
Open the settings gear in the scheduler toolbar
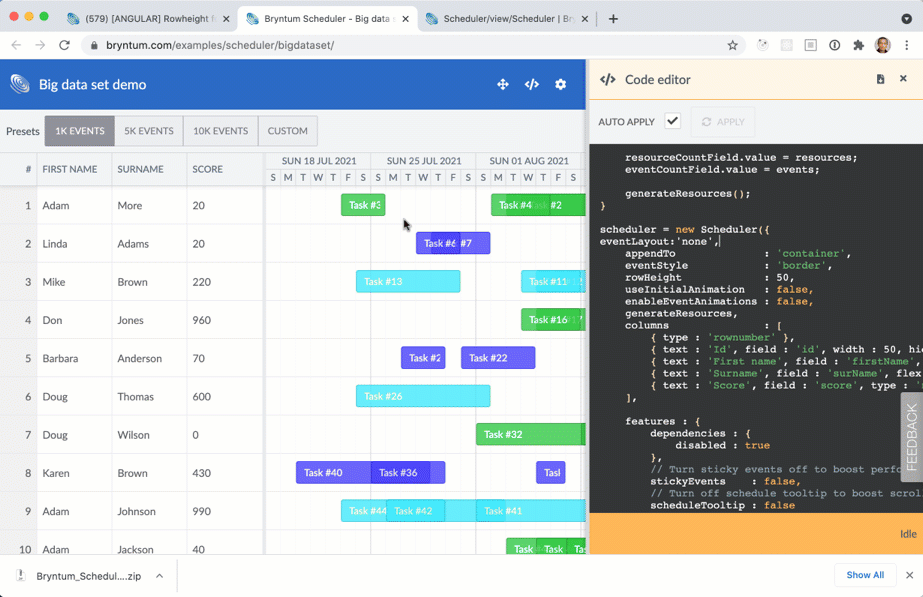click(561, 85)
